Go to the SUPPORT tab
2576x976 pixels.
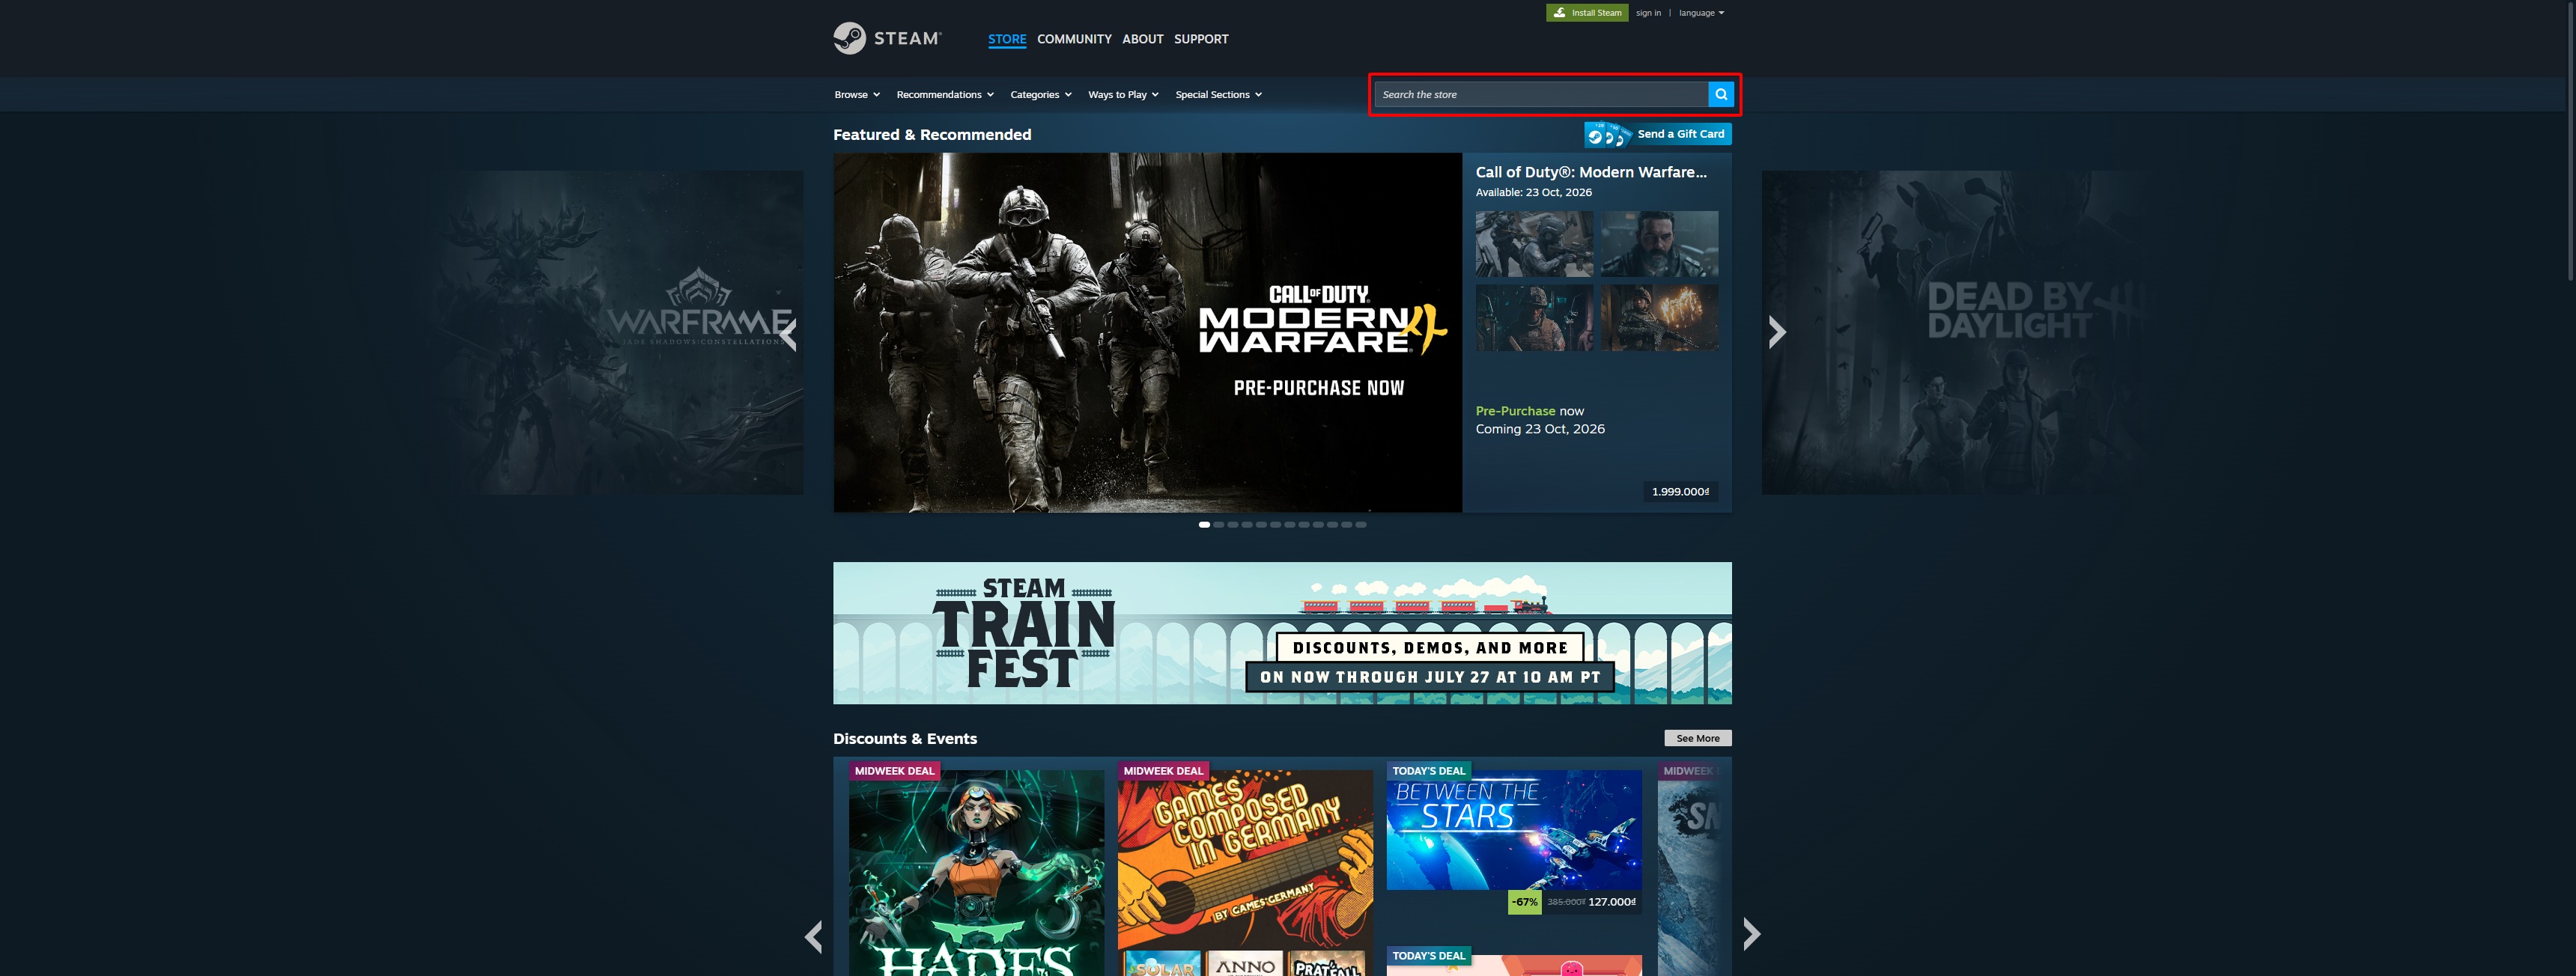click(1201, 39)
